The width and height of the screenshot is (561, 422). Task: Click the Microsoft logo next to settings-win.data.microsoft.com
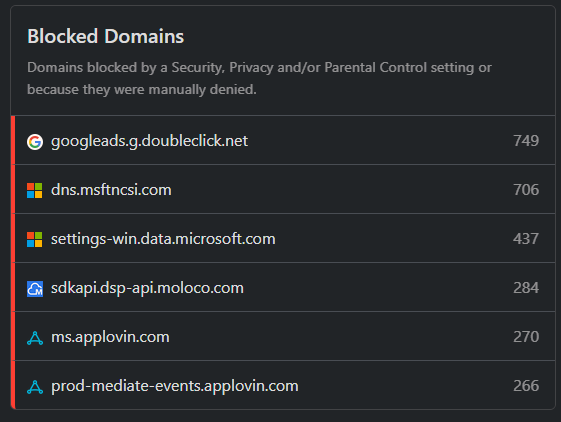pyautogui.click(x=35, y=239)
